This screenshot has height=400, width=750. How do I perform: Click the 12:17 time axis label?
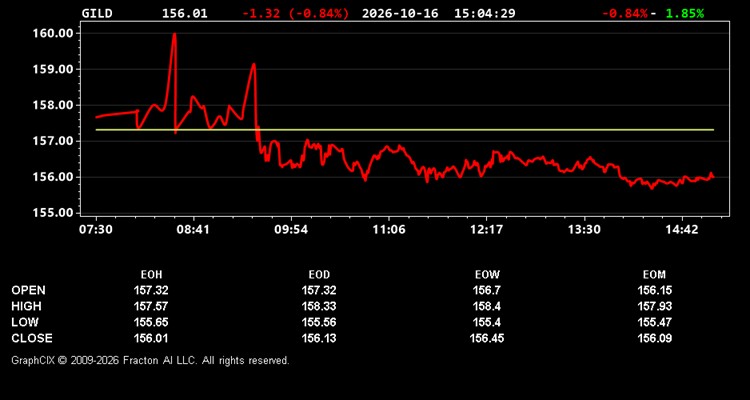[x=486, y=230]
